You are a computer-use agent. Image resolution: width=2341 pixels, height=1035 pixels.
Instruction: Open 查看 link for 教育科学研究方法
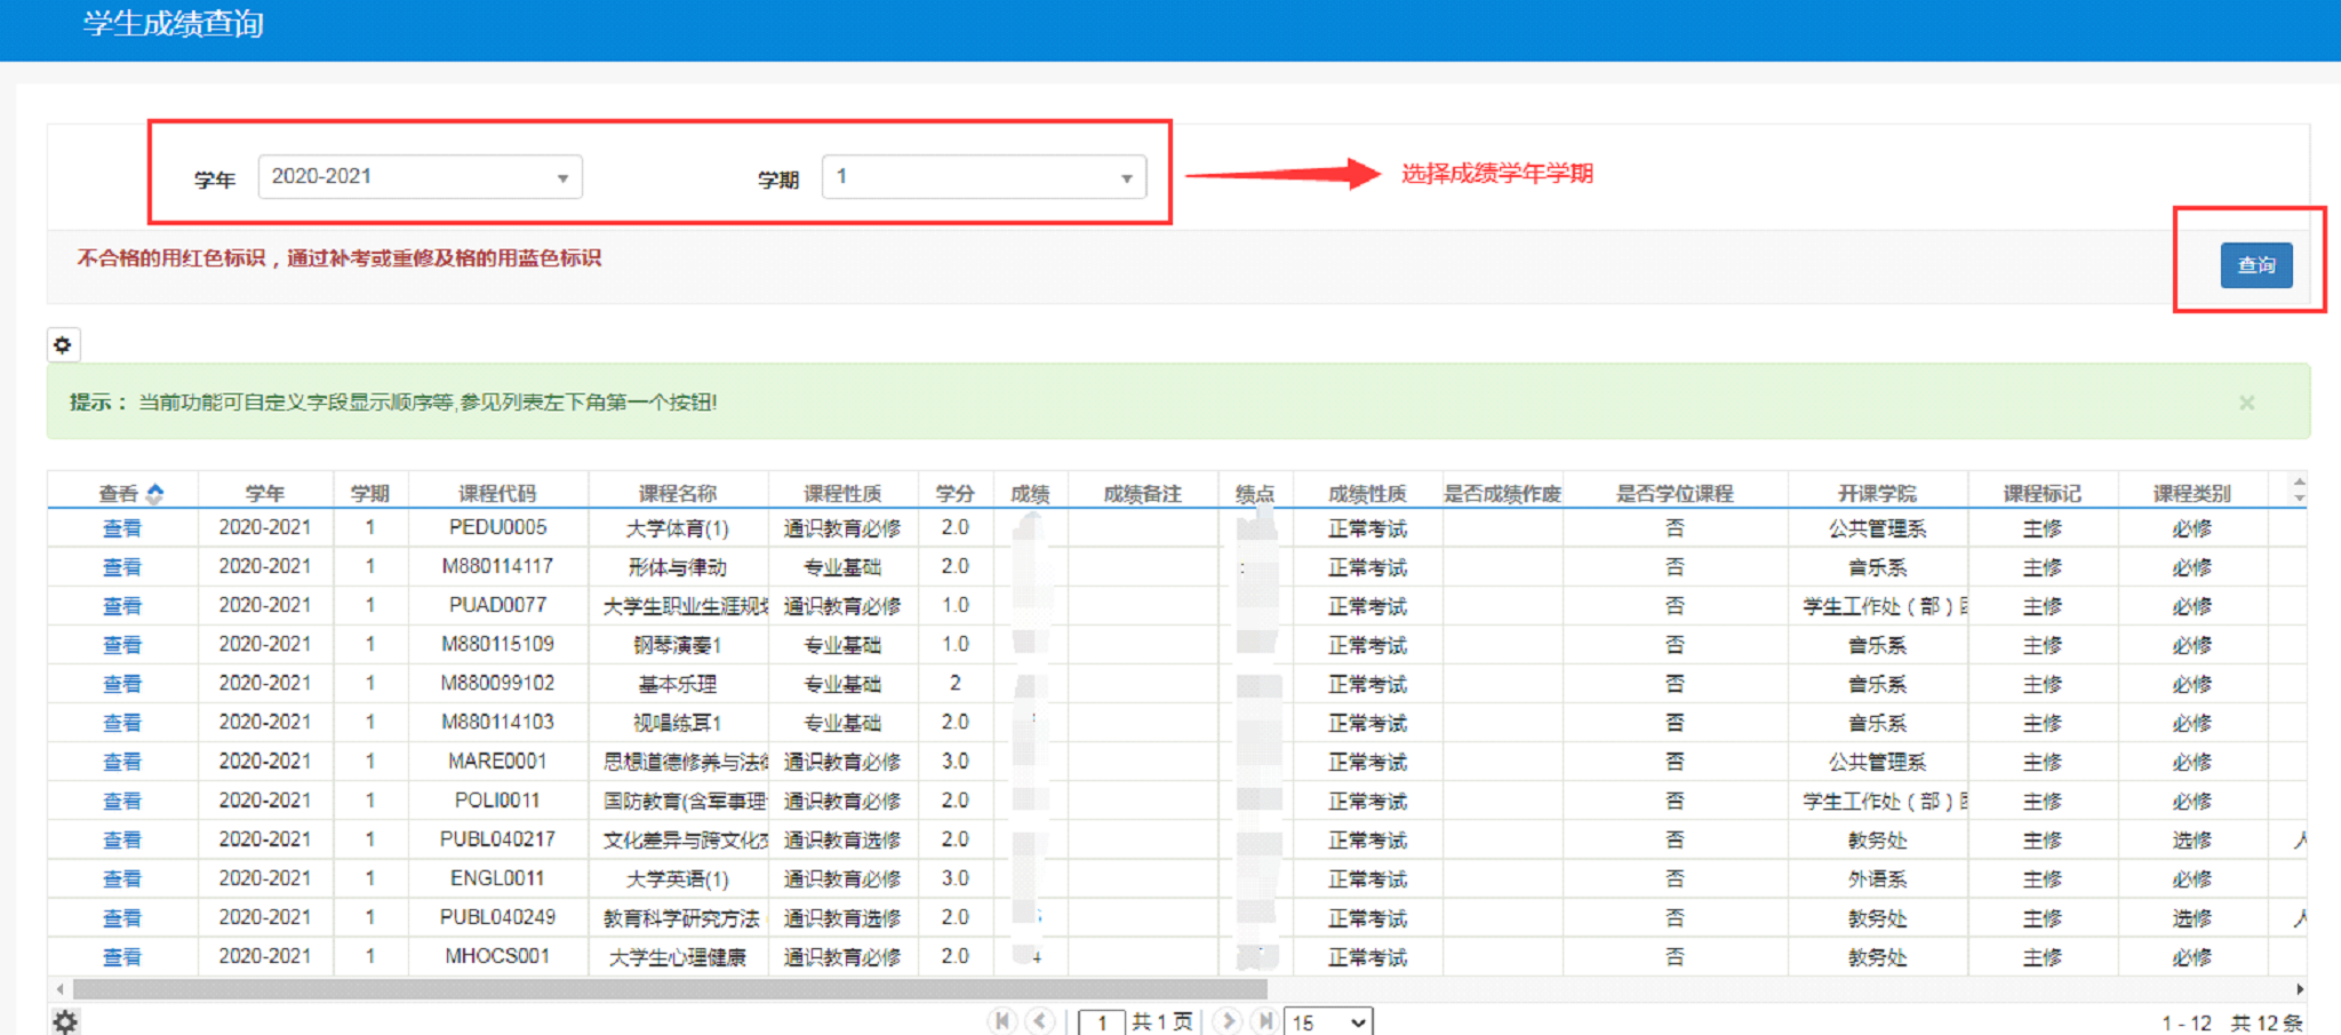tap(122, 918)
